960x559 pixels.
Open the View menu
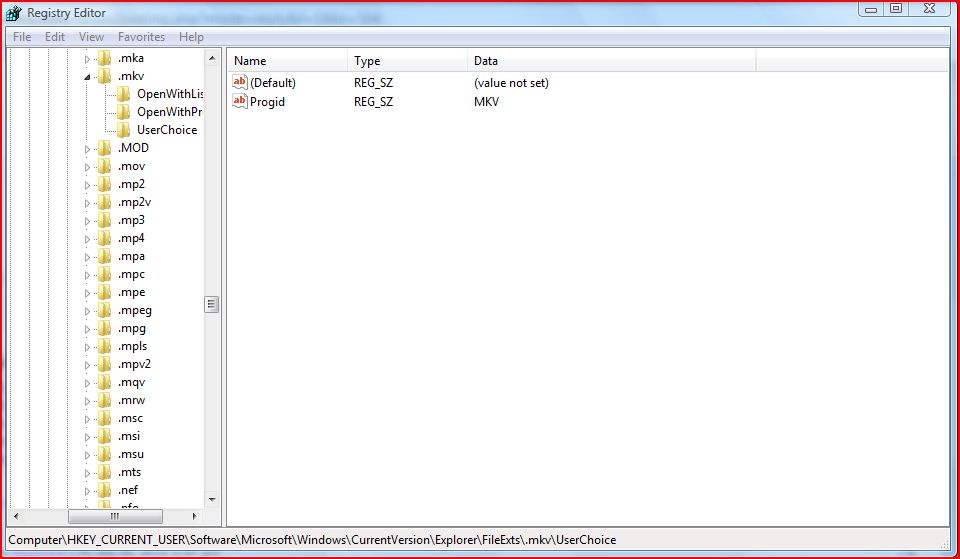[91, 37]
